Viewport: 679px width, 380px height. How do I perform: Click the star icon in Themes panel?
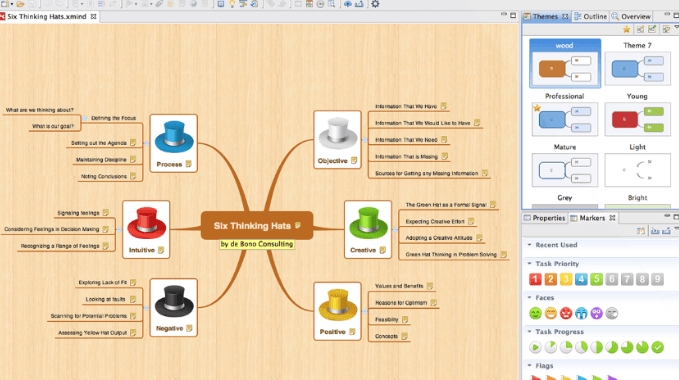[626, 29]
